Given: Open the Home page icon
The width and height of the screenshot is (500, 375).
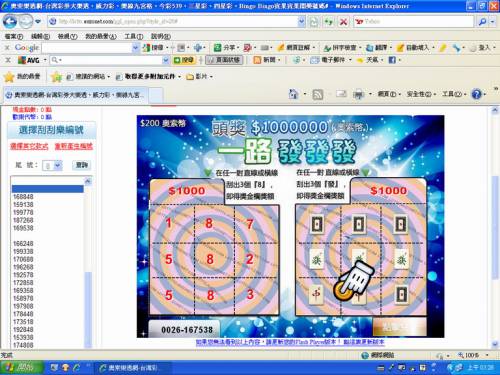Looking at the screenshot, I should coord(293,94).
